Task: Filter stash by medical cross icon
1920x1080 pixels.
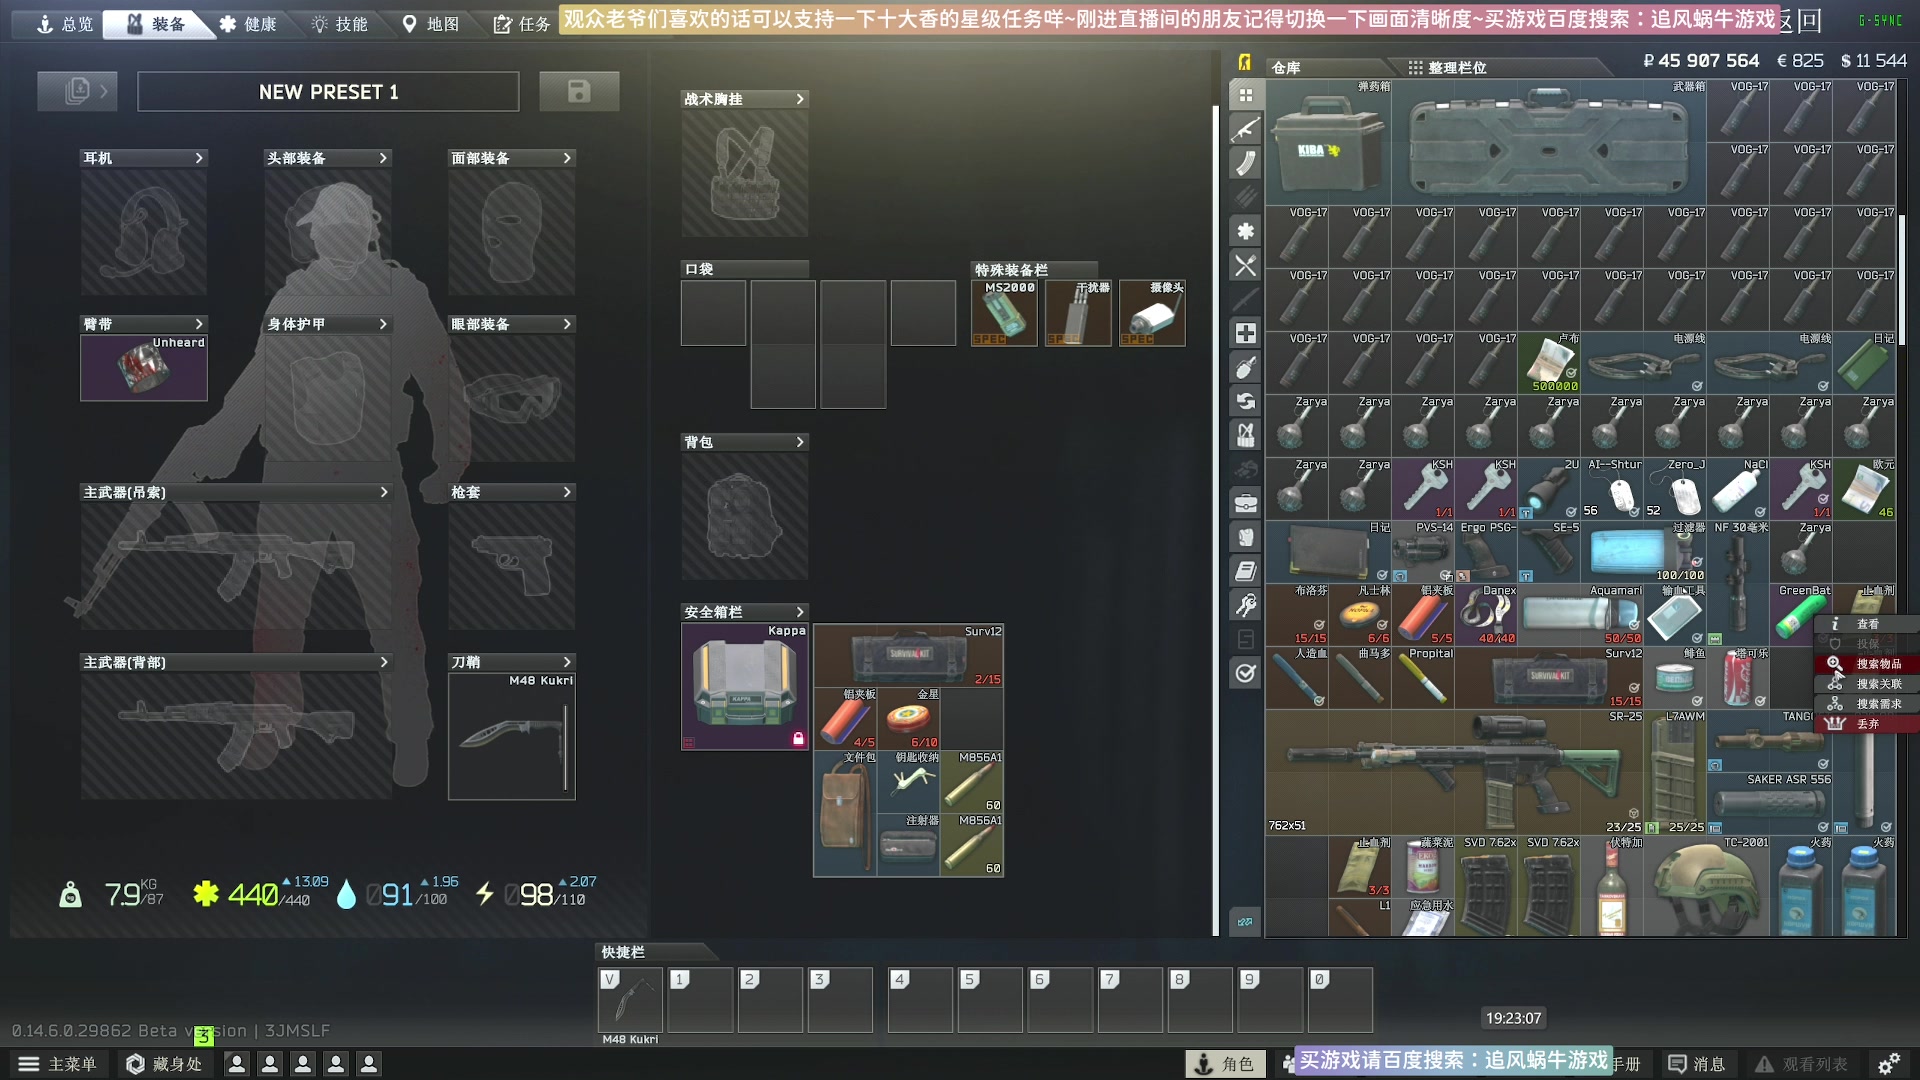Action: point(1245,333)
